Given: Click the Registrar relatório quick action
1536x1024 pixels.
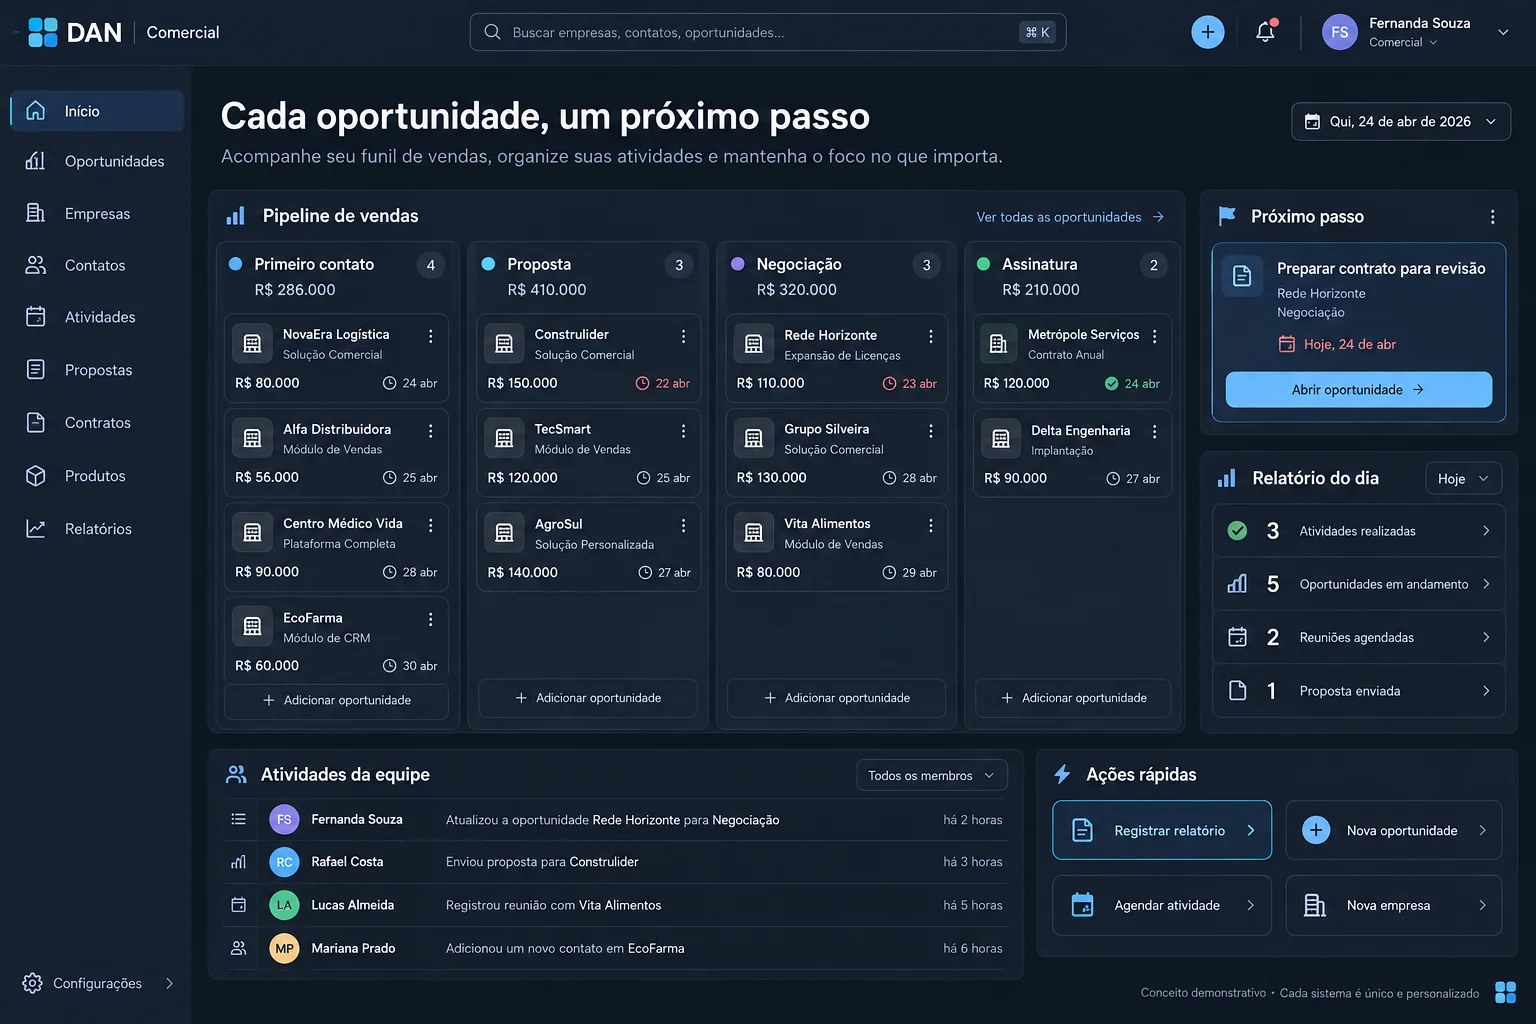Looking at the screenshot, I should pos(1162,830).
